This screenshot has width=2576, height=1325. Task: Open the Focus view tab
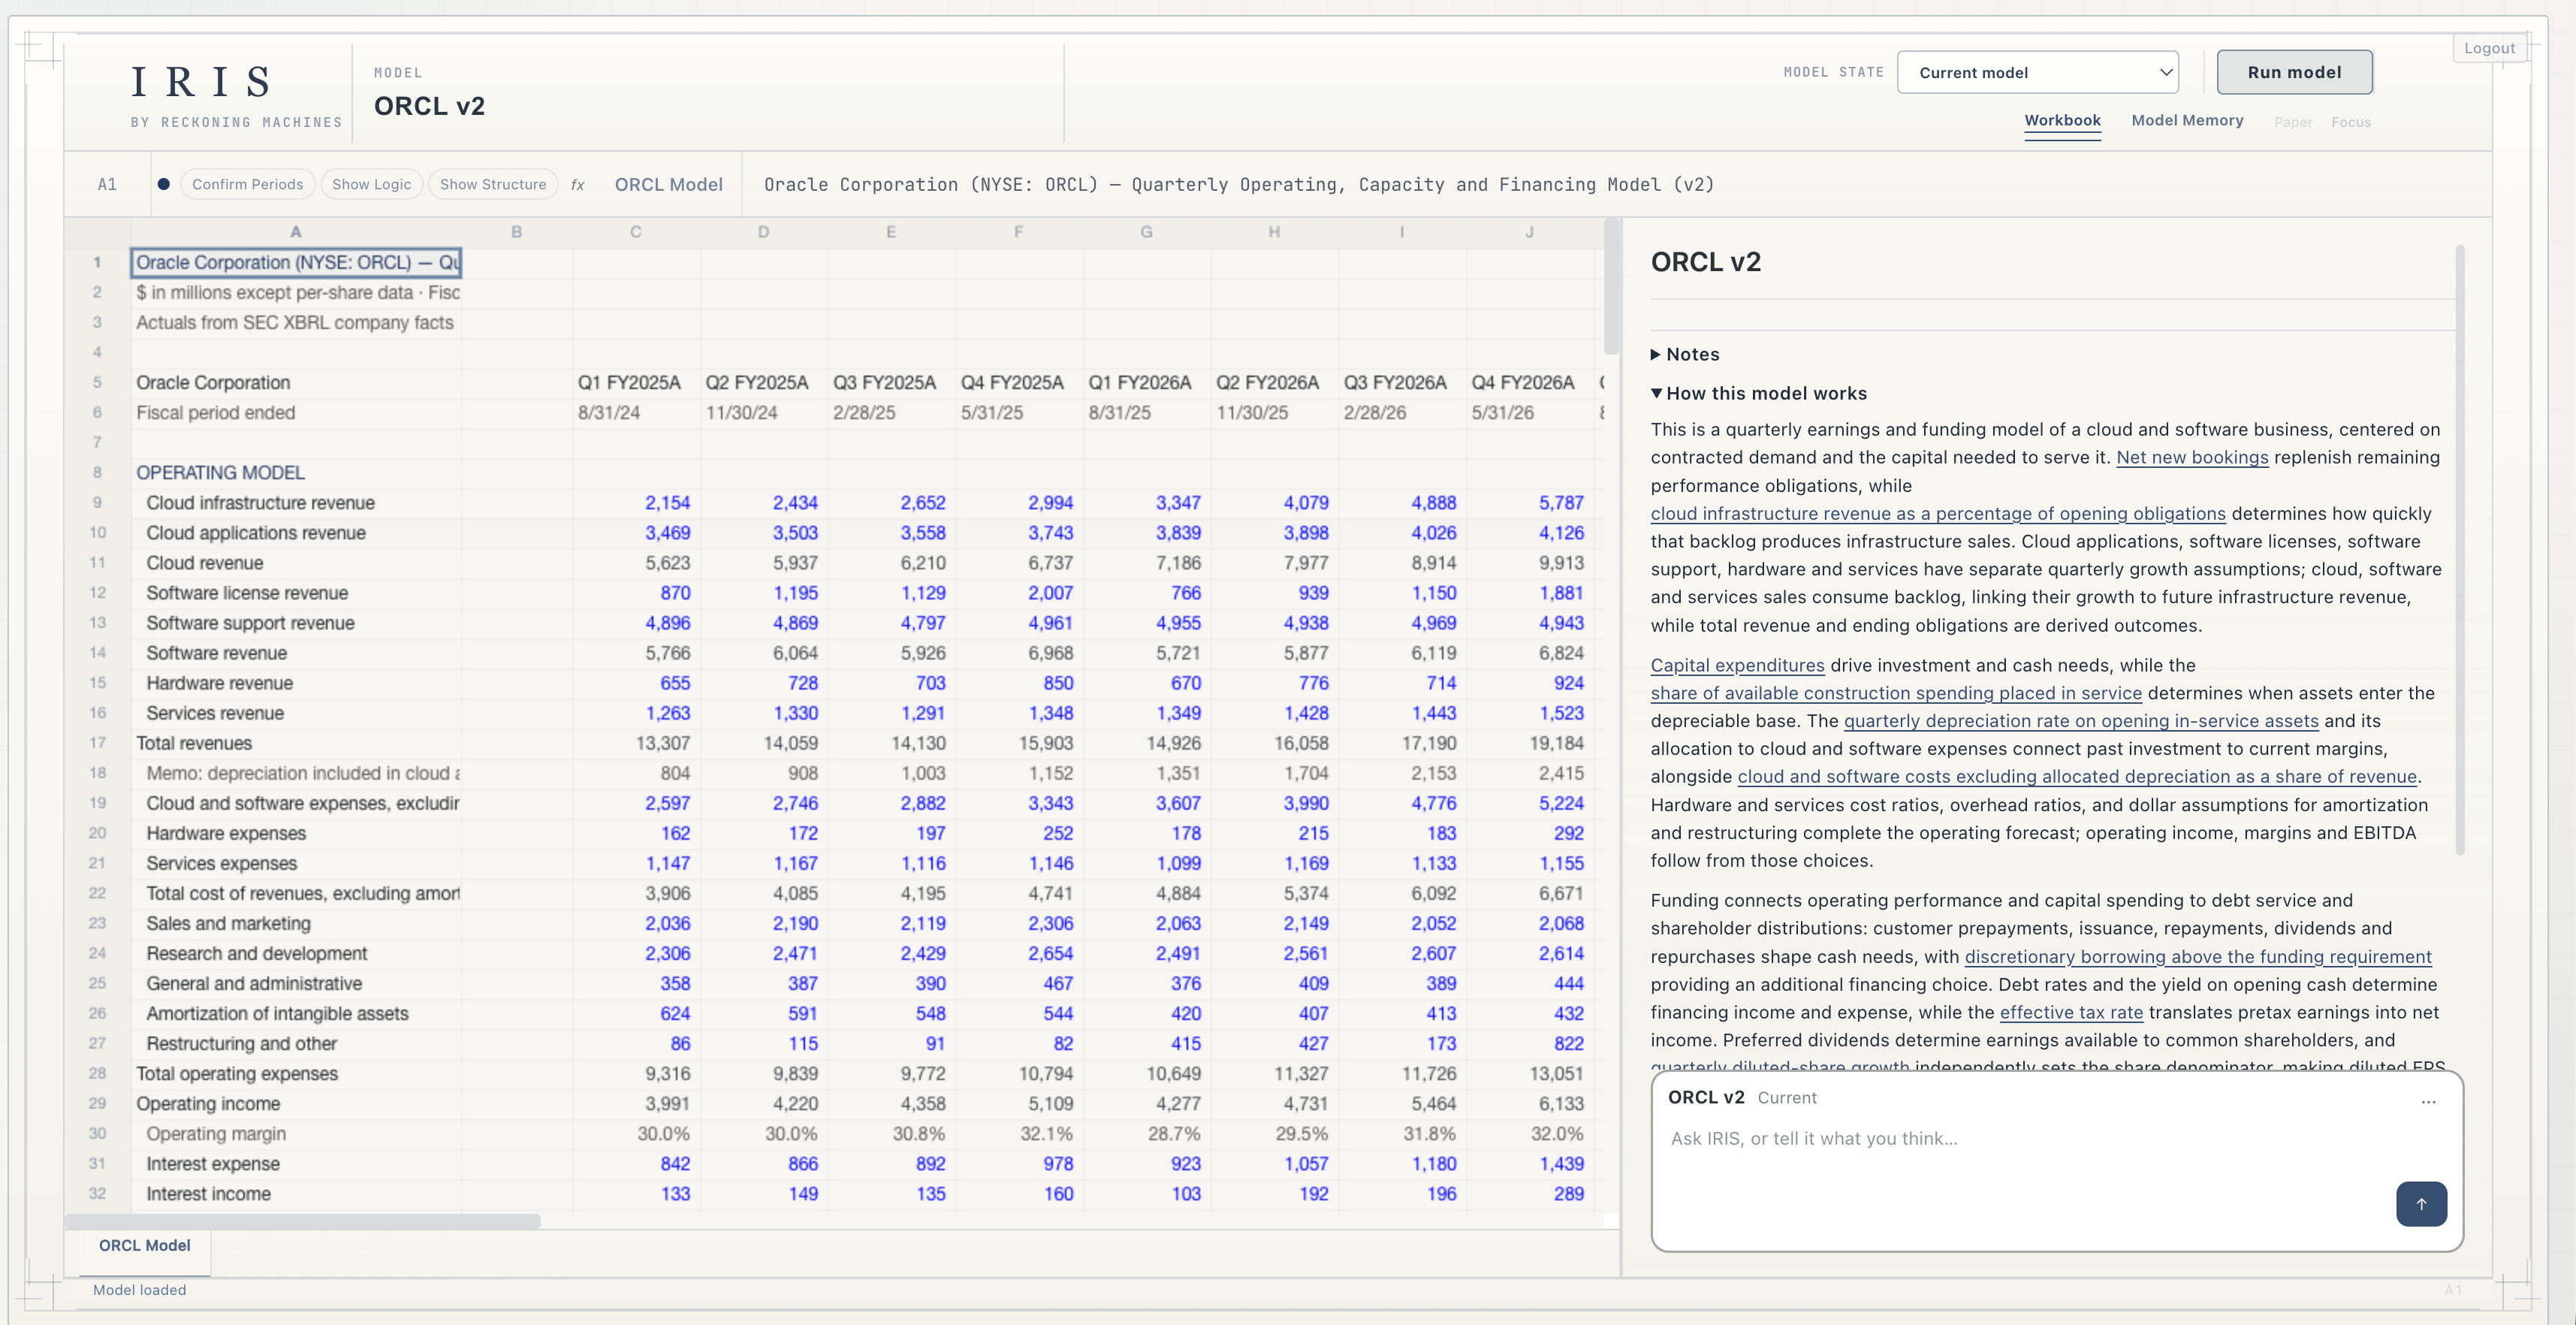point(2350,122)
